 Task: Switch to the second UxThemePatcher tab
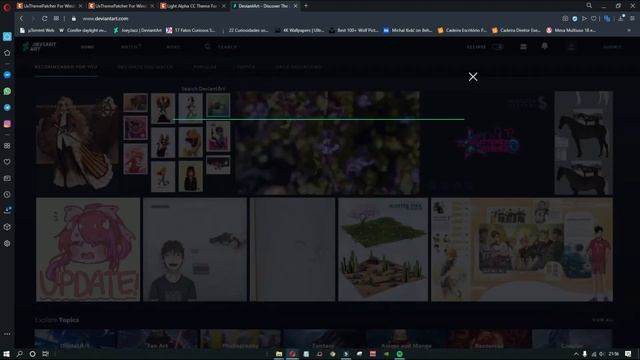tap(118, 6)
